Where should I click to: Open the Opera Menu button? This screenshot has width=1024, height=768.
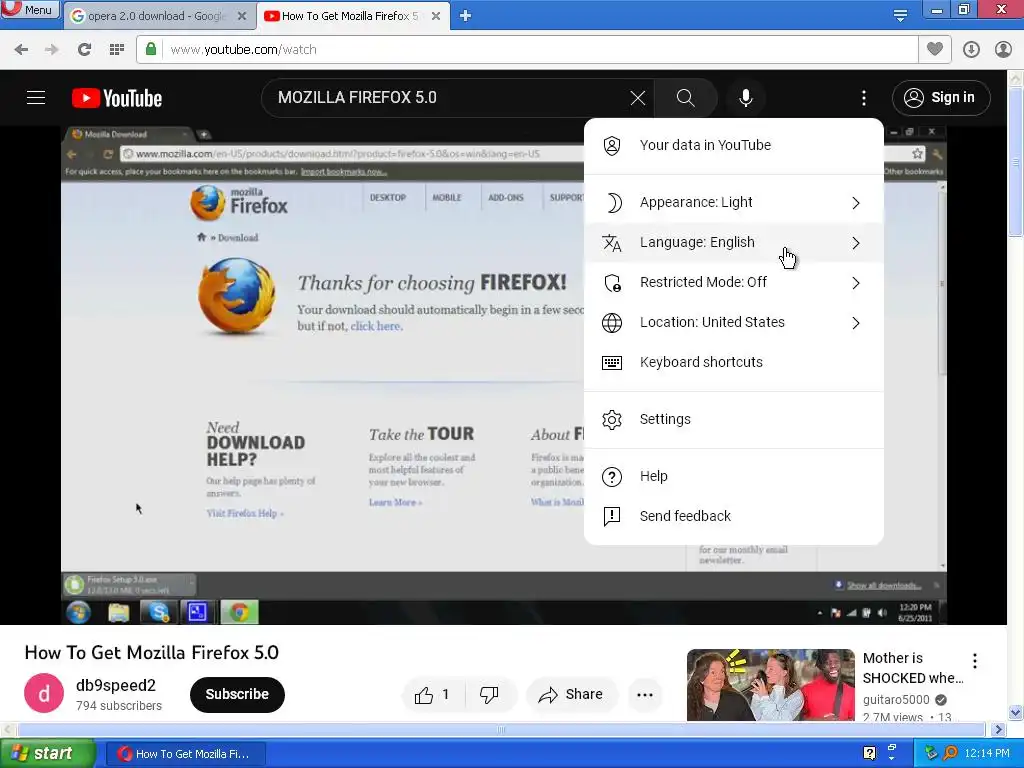[30, 9]
